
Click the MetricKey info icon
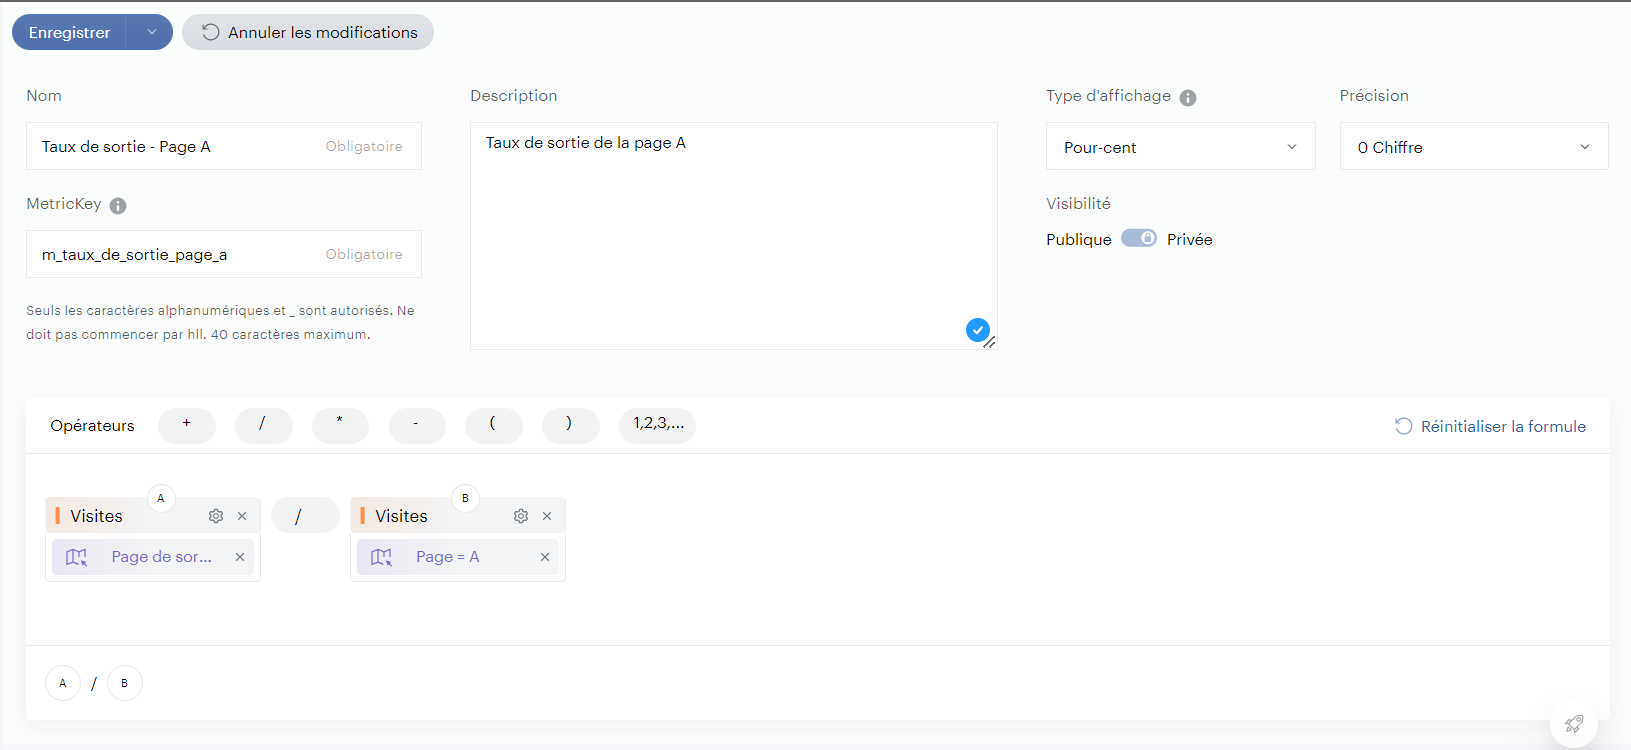[x=118, y=206]
